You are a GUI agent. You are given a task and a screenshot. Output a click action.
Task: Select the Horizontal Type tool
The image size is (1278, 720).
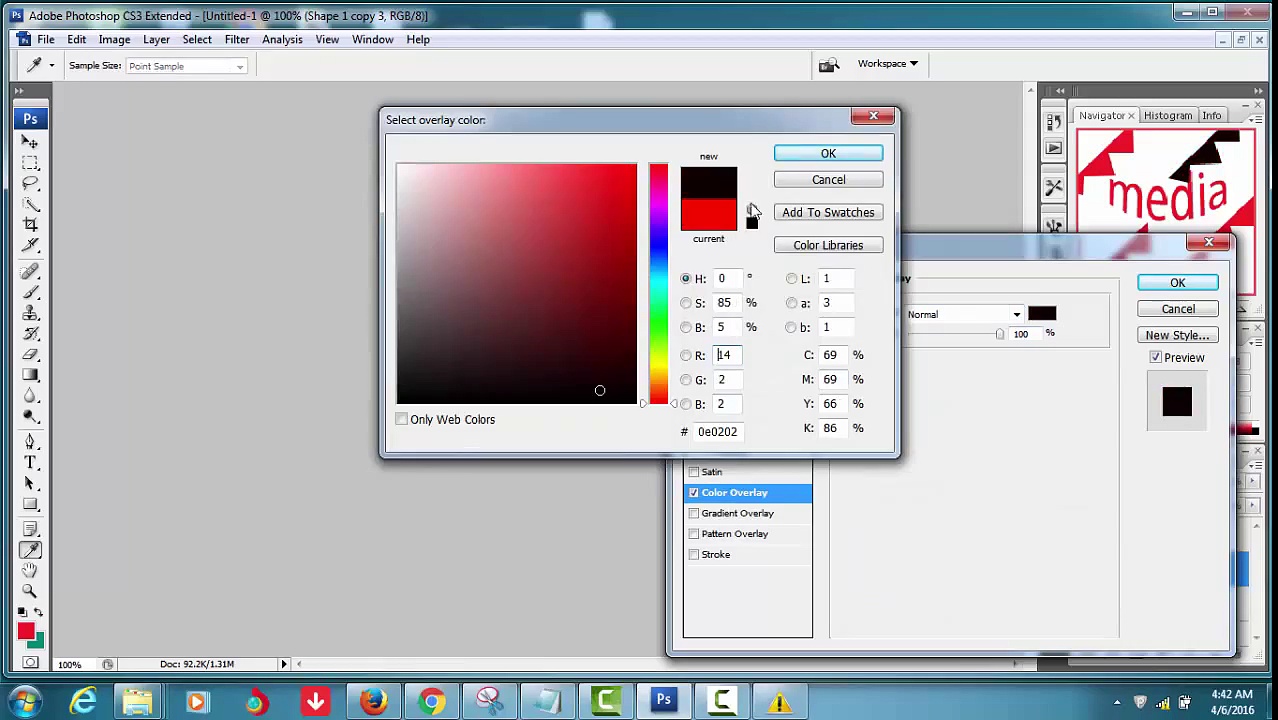pyautogui.click(x=30, y=463)
